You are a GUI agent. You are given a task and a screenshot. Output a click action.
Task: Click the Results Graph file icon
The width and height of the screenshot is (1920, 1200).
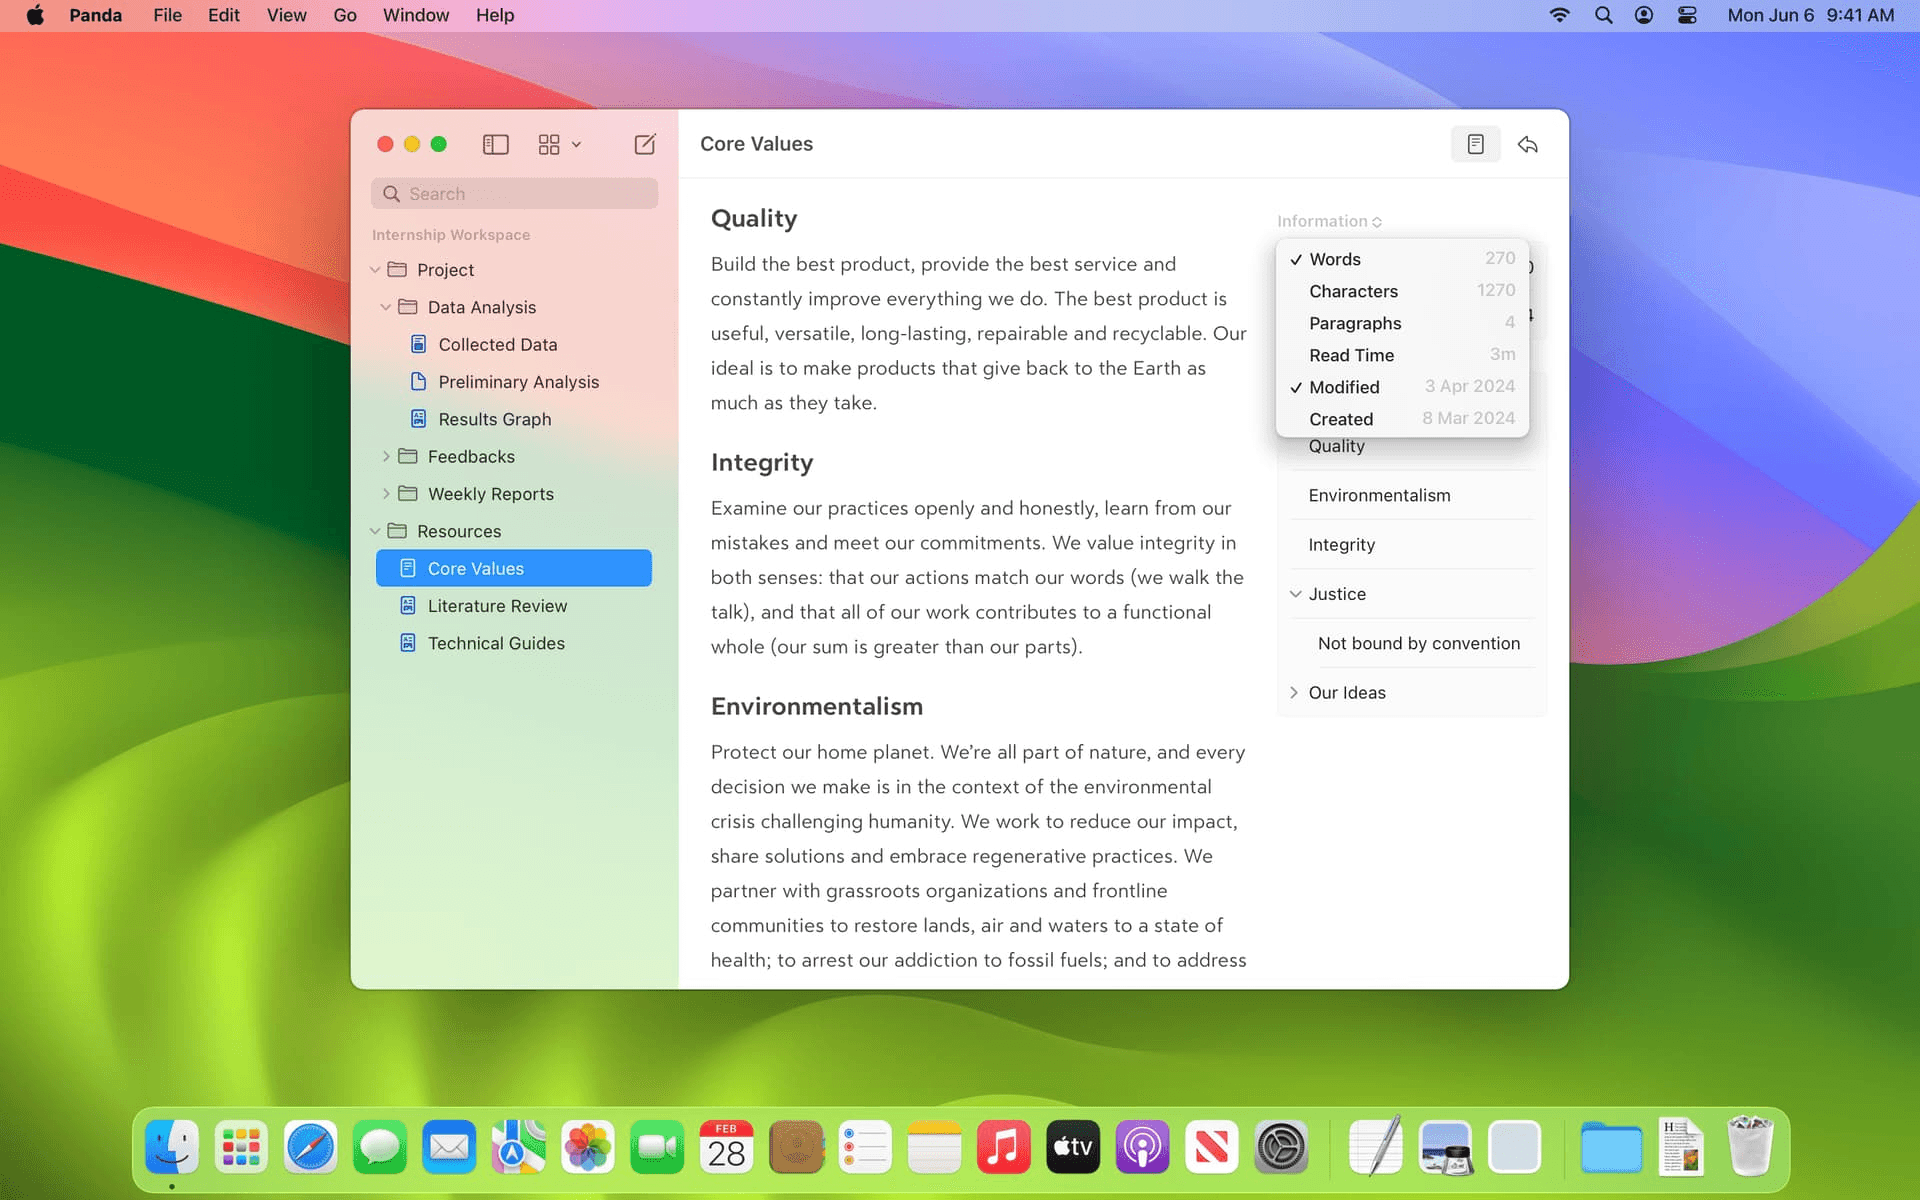click(x=419, y=419)
